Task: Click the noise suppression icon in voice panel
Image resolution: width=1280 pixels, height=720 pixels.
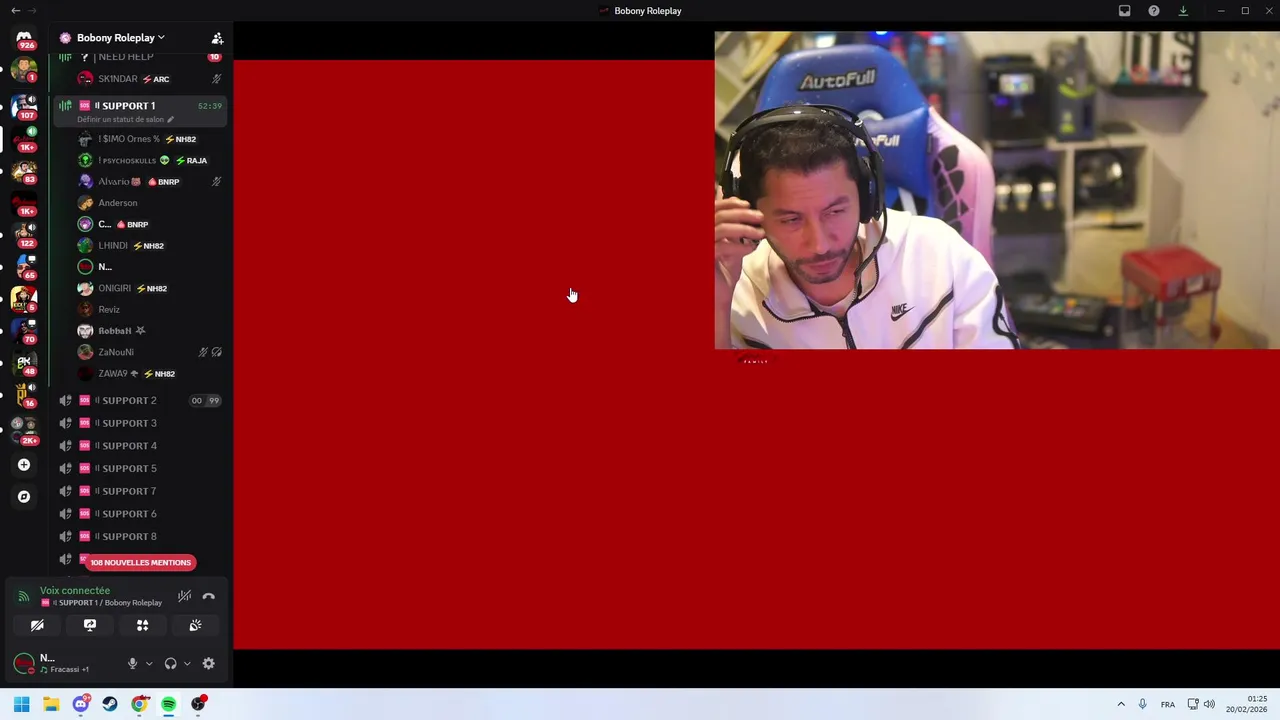Action: (x=185, y=596)
